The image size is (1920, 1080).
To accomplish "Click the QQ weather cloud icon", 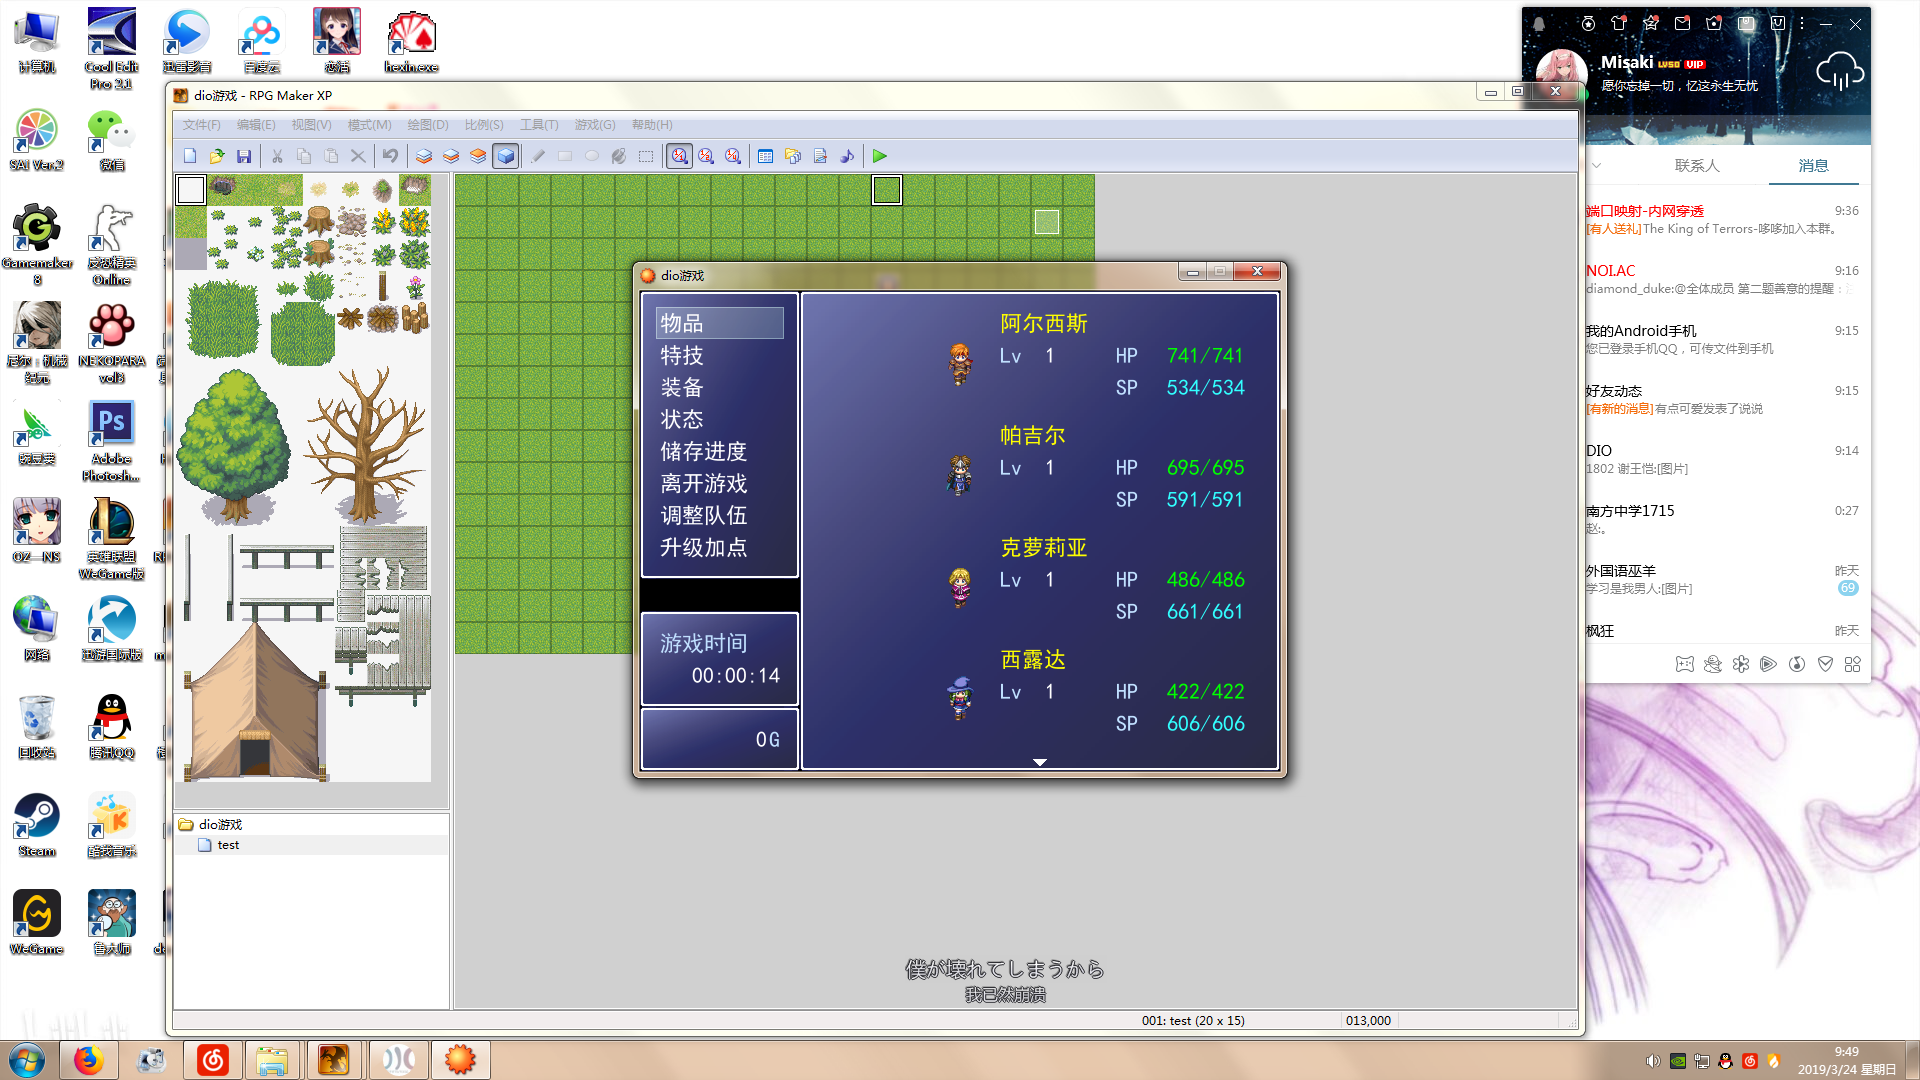I will 1839,72.
